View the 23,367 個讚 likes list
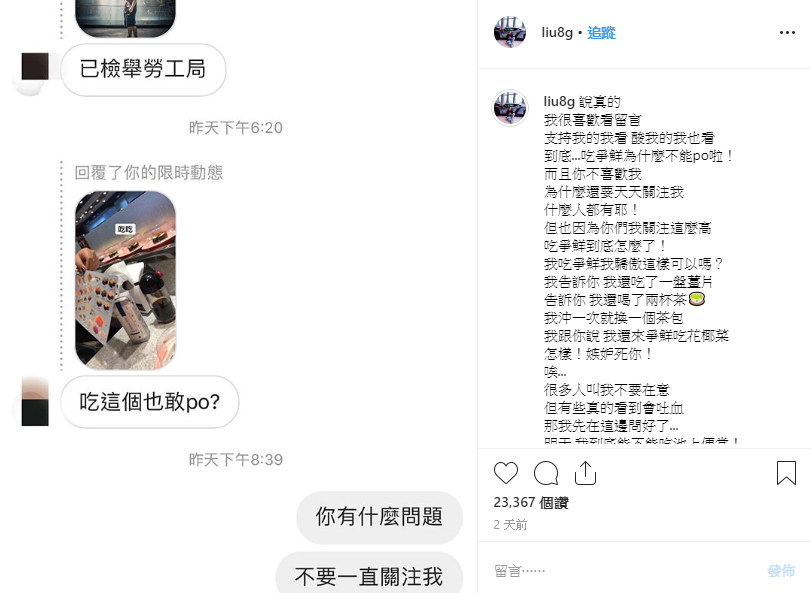 pyautogui.click(x=531, y=503)
